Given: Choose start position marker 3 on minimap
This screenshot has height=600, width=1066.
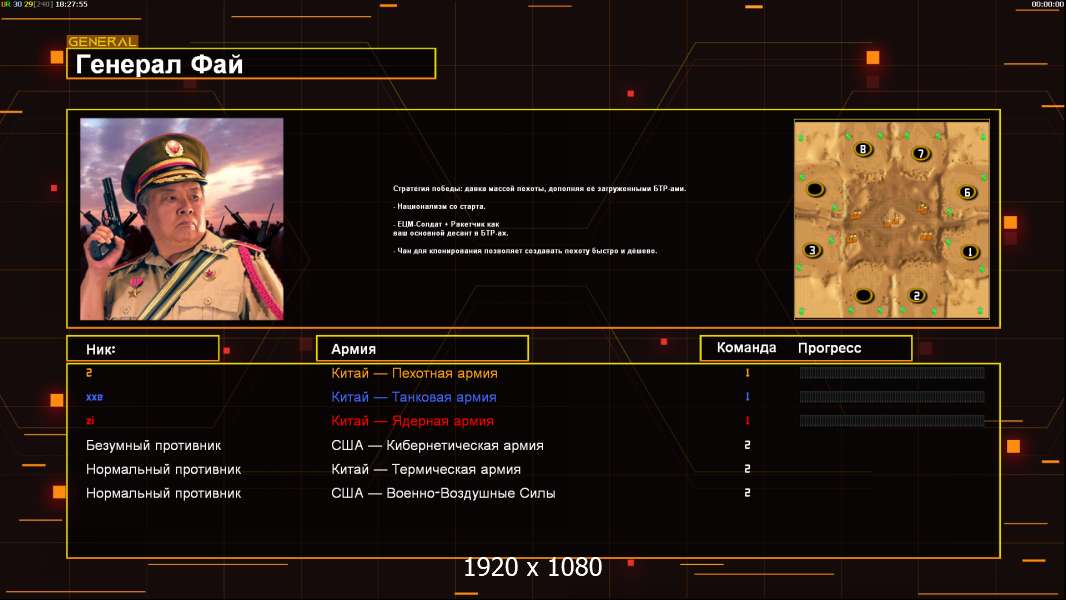Looking at the screenshot, I should pos(812,250).
